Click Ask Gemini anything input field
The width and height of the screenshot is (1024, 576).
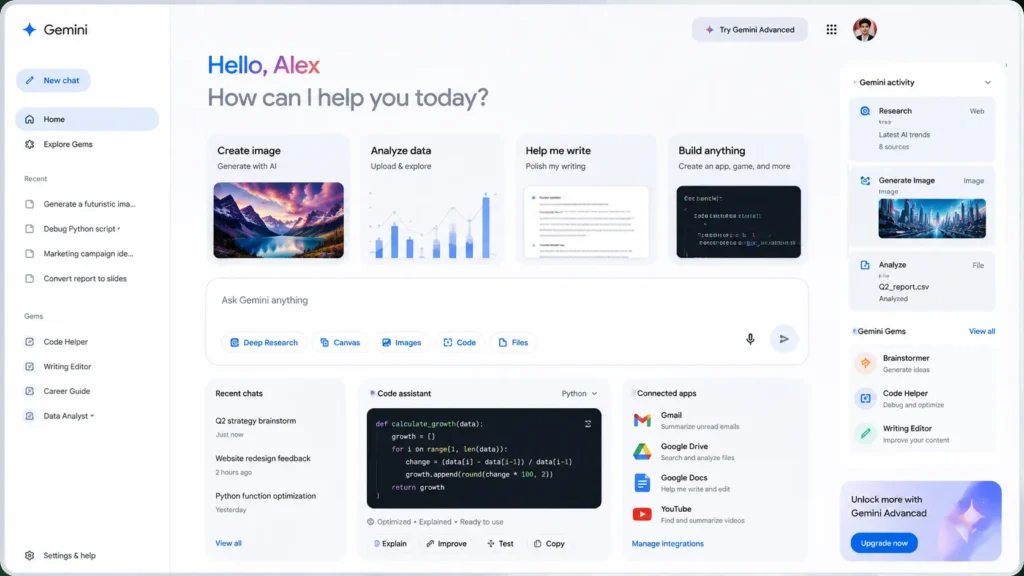tap(507, 300)
